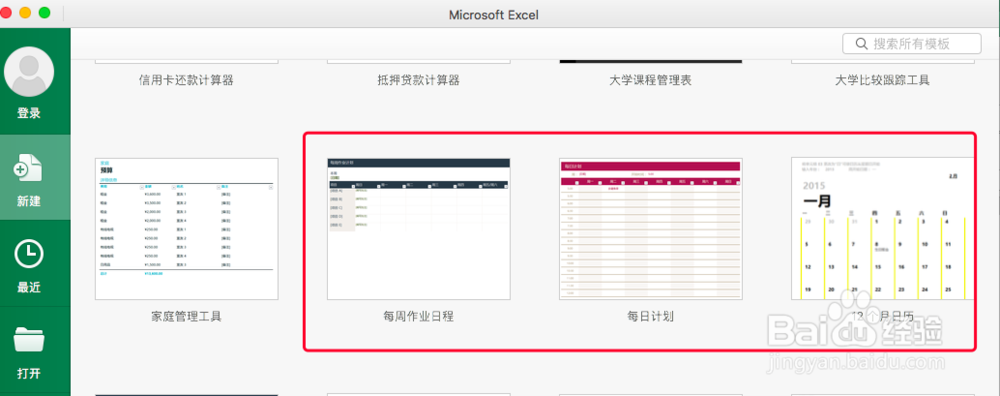The image size is (1000, 396).
Task: Minimize window with yellow button
Action: [25, 13]
